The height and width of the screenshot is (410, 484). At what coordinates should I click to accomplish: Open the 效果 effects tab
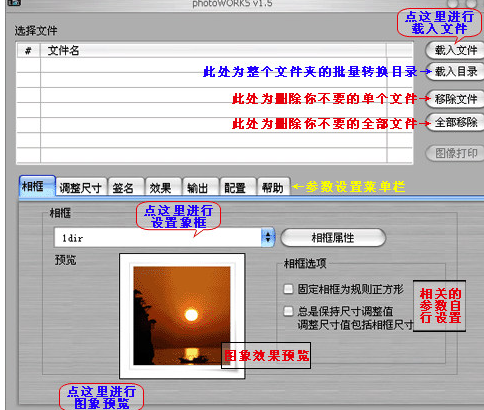point(163,188)
